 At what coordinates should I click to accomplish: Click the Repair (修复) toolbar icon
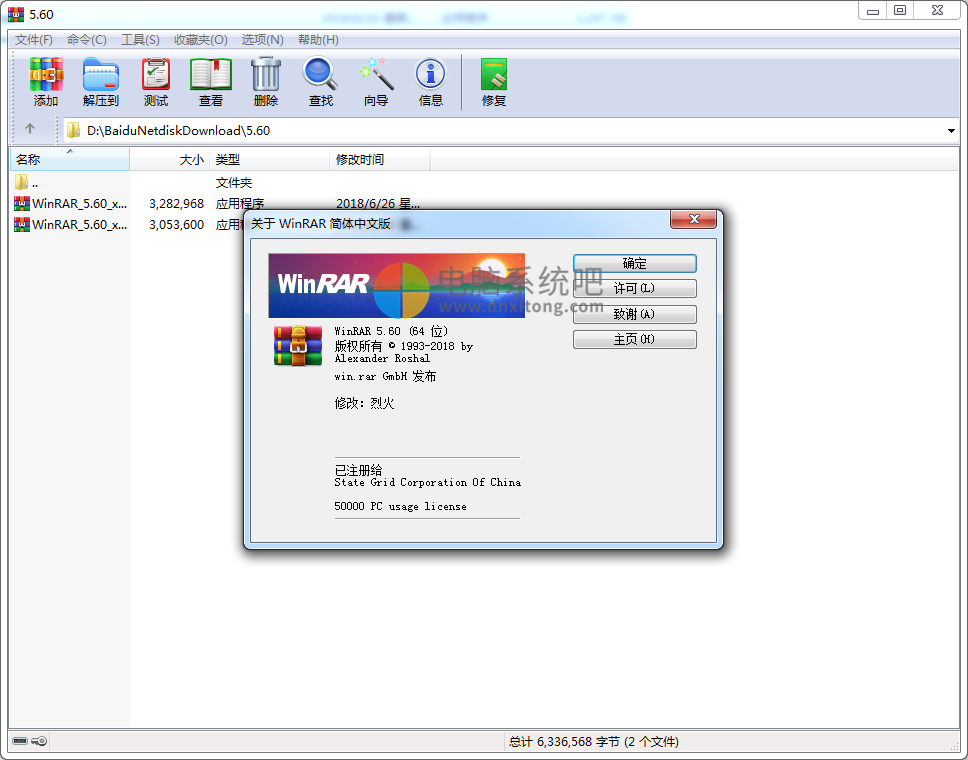[x=494, y=75]
